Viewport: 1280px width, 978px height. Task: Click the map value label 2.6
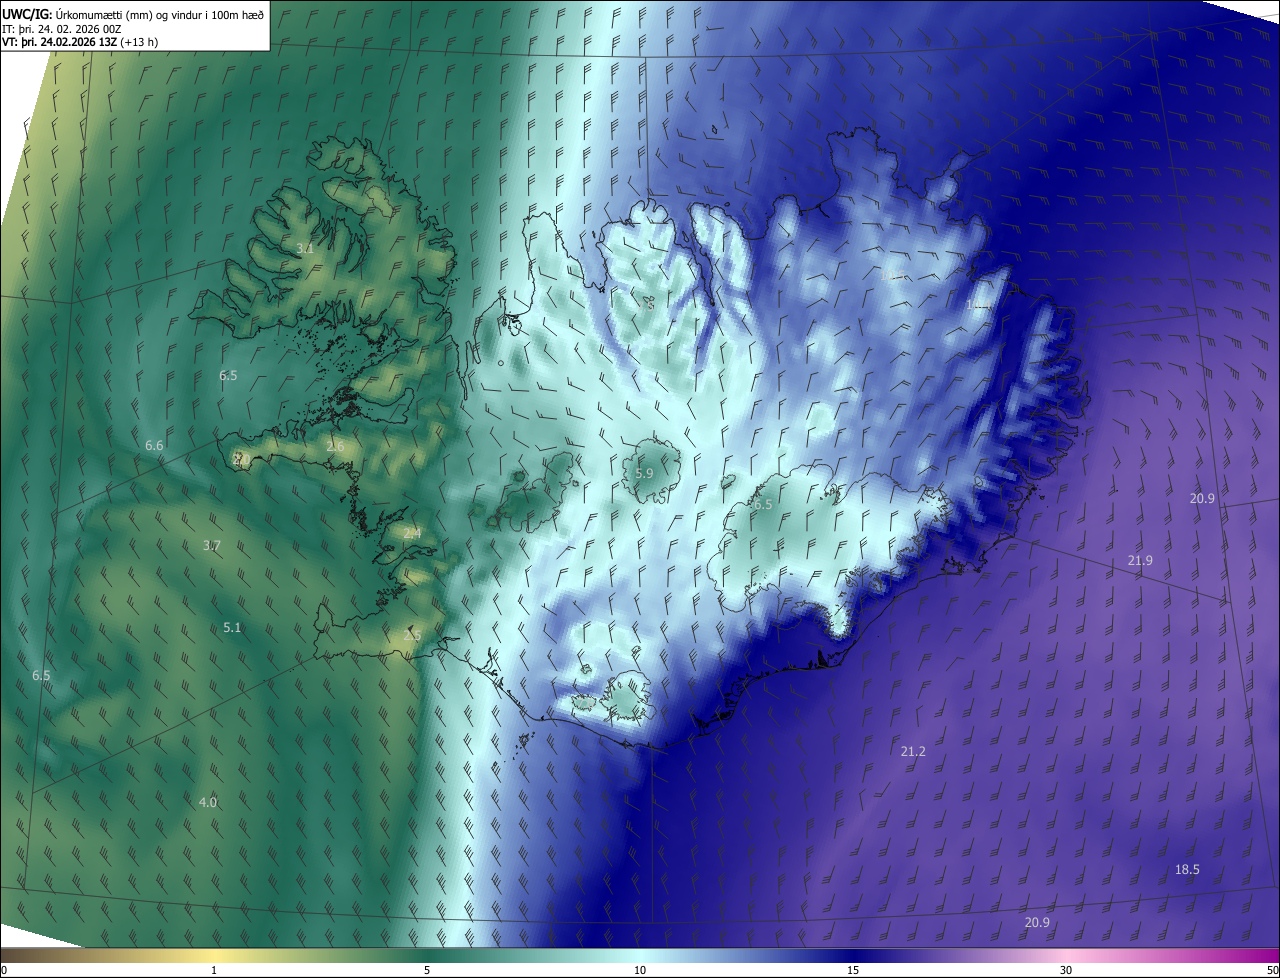point(335,446)
